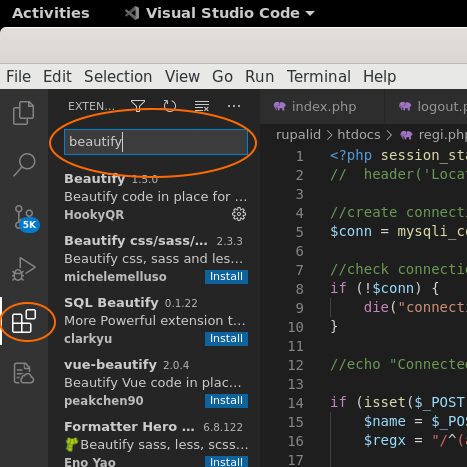Install vue-beautify extension by peakchen90
Screen dimensions: 467x467
click(226, 401)
